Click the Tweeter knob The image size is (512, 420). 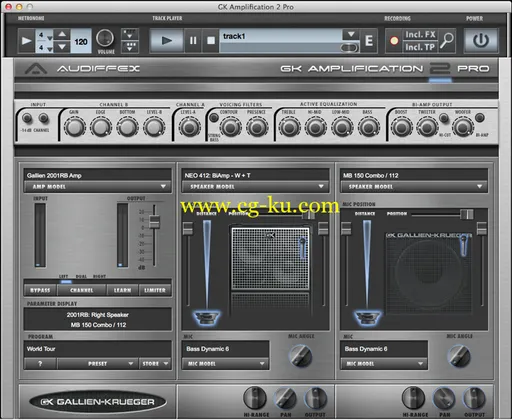(x=427, y=127)
